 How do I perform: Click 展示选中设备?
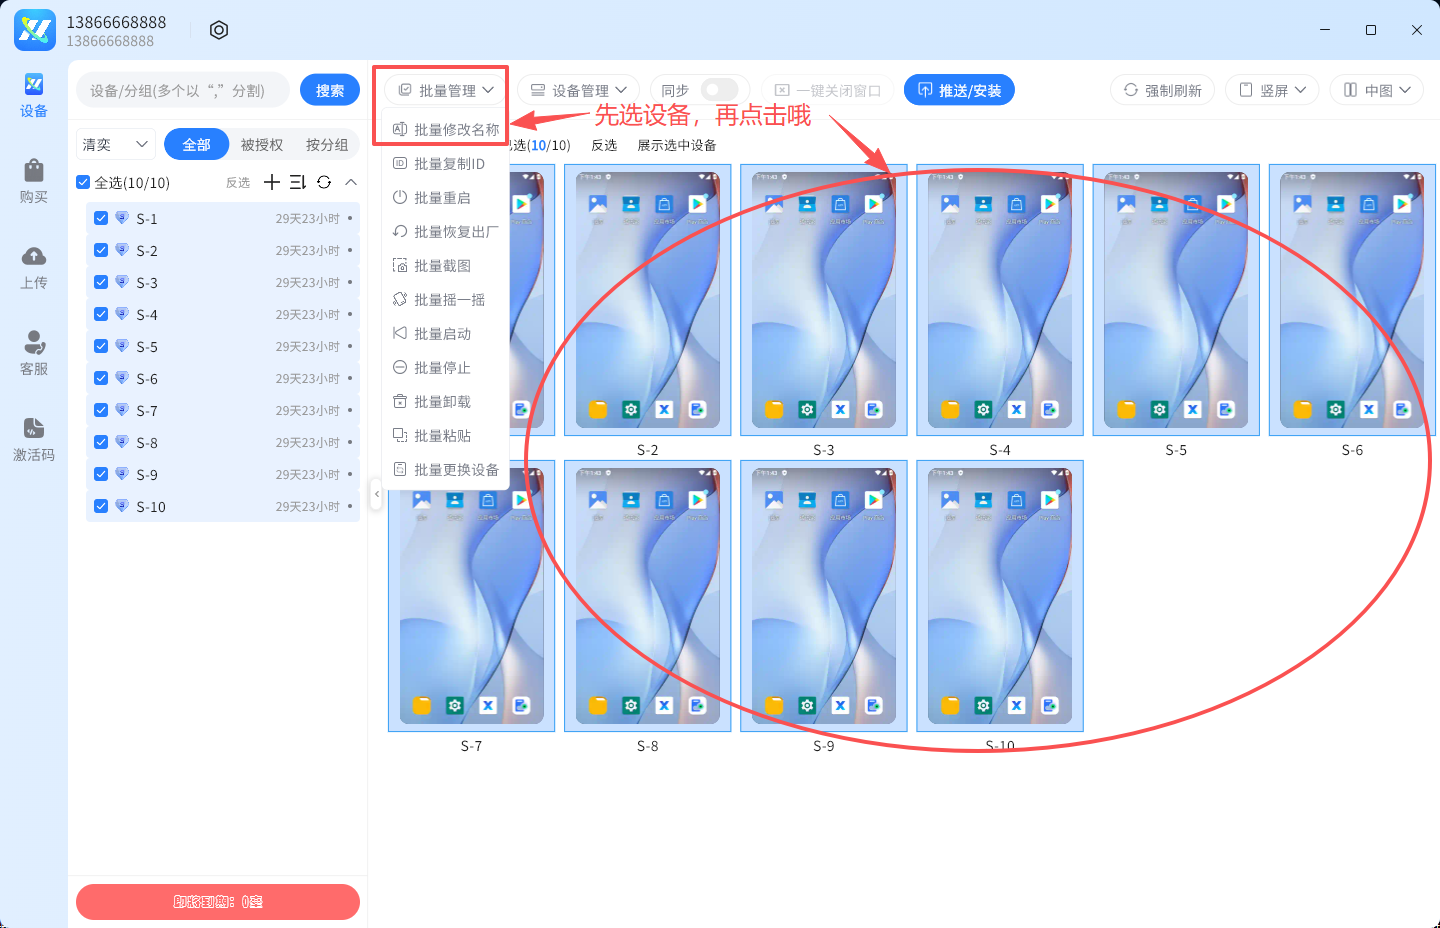[677, 145]
